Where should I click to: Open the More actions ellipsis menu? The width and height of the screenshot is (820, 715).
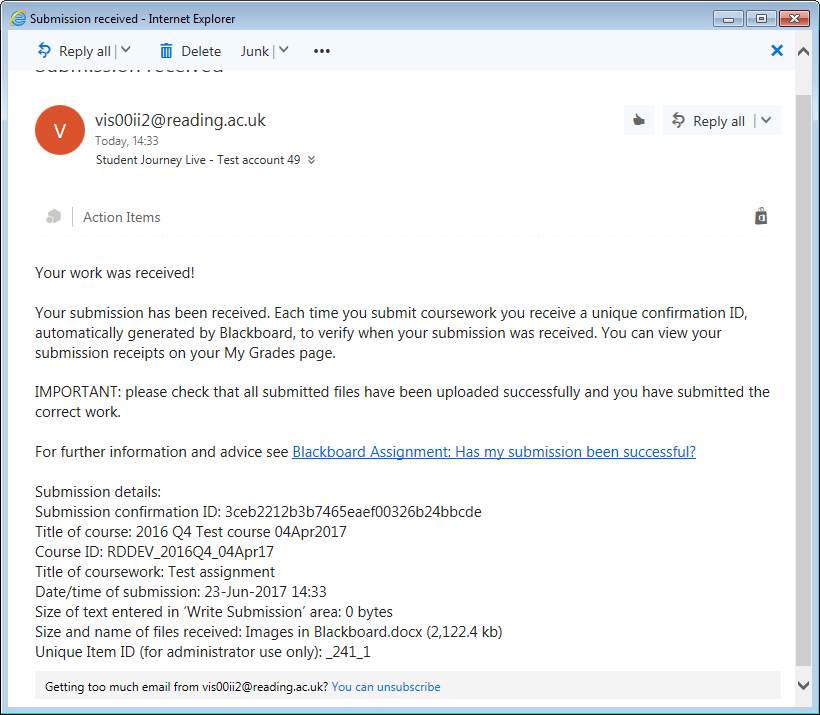321,51
